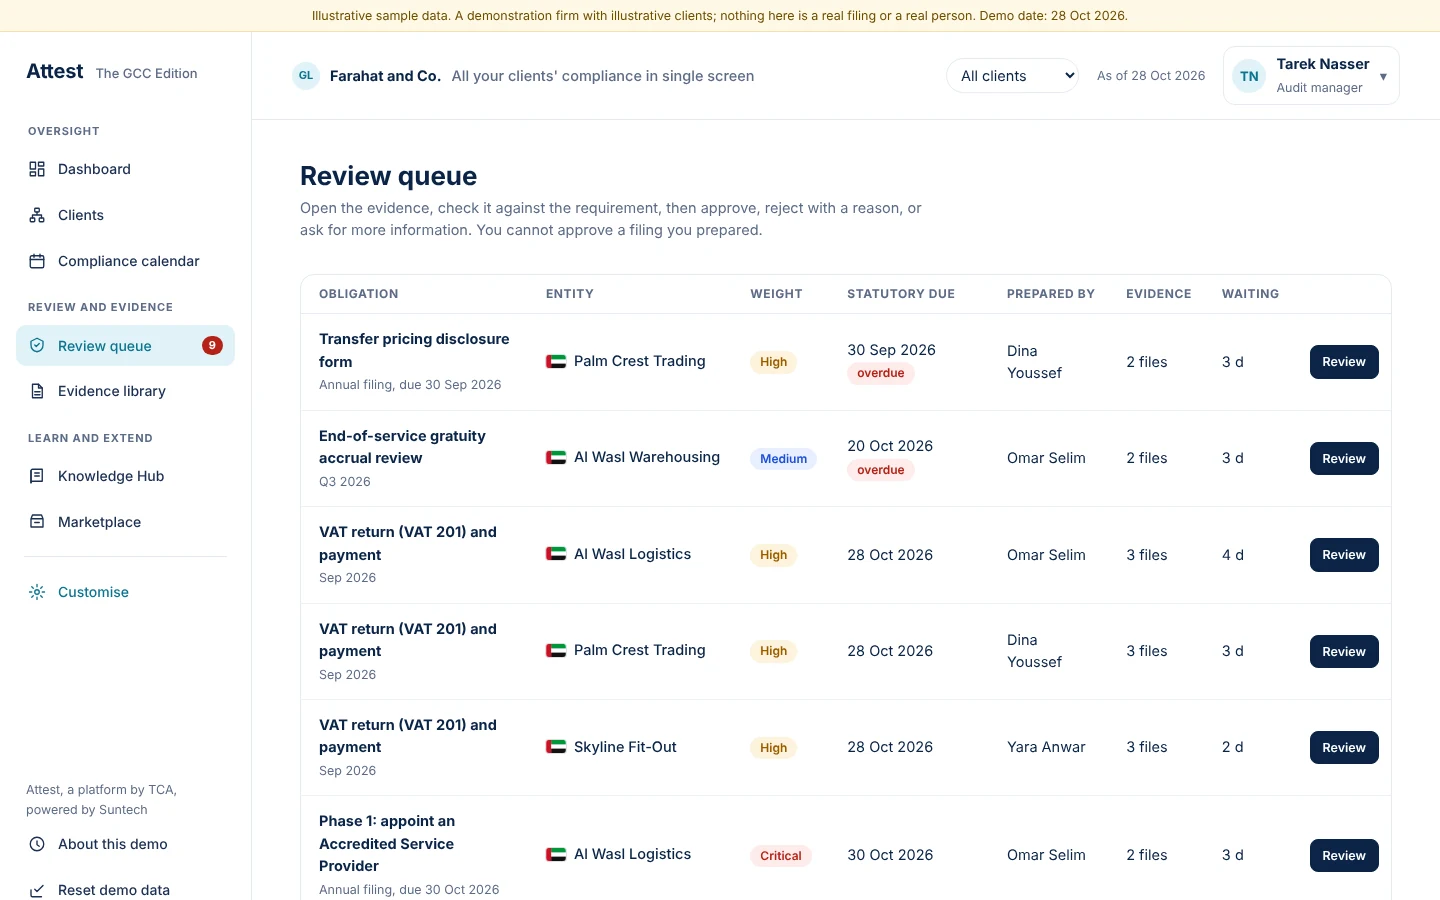Click the overdue tag under 30 Sep 2026
1440x900 pixels.
coord(880,373)
